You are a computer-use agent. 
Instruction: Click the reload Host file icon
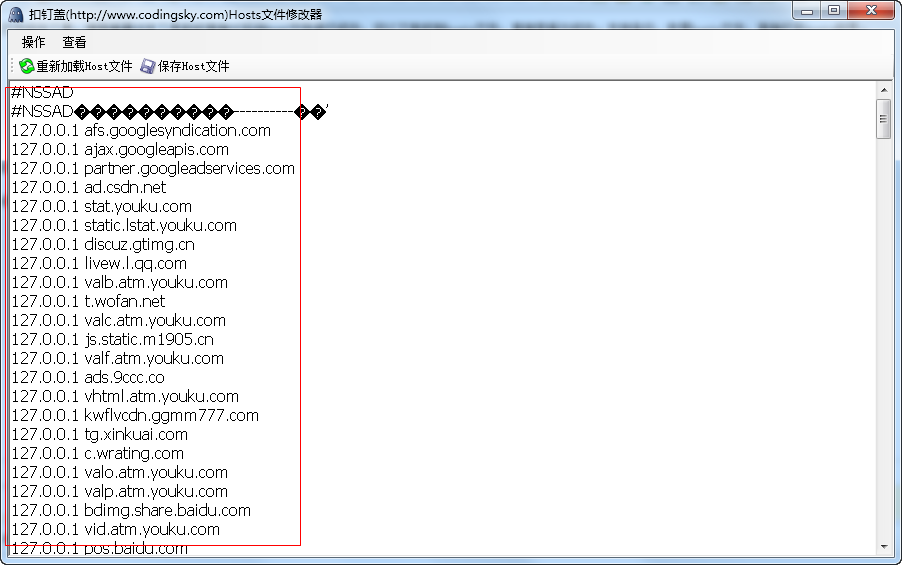(26, 66)
